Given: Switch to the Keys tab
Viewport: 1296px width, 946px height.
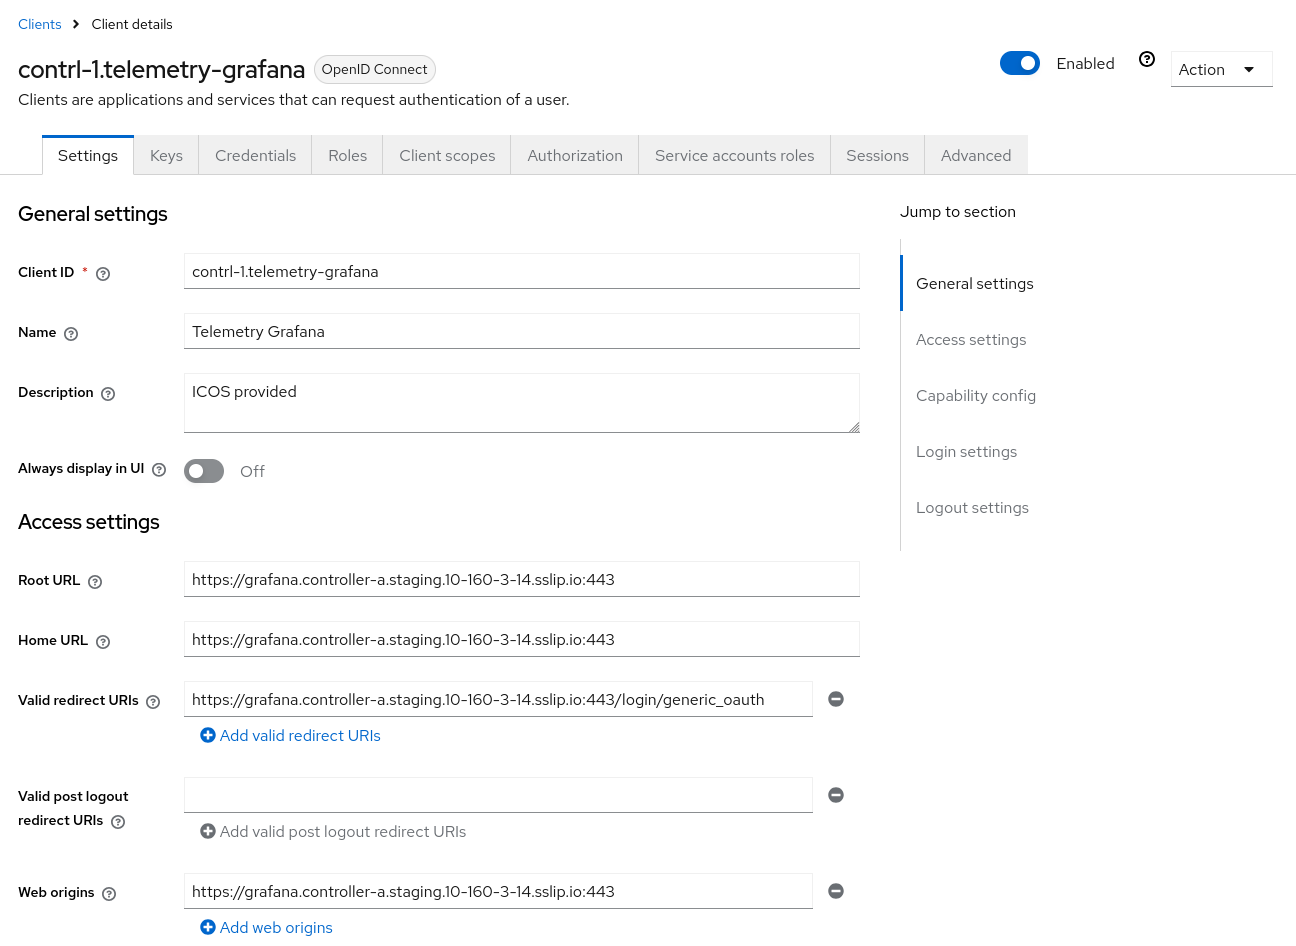Looking at the screenshot, I should 166,155.
